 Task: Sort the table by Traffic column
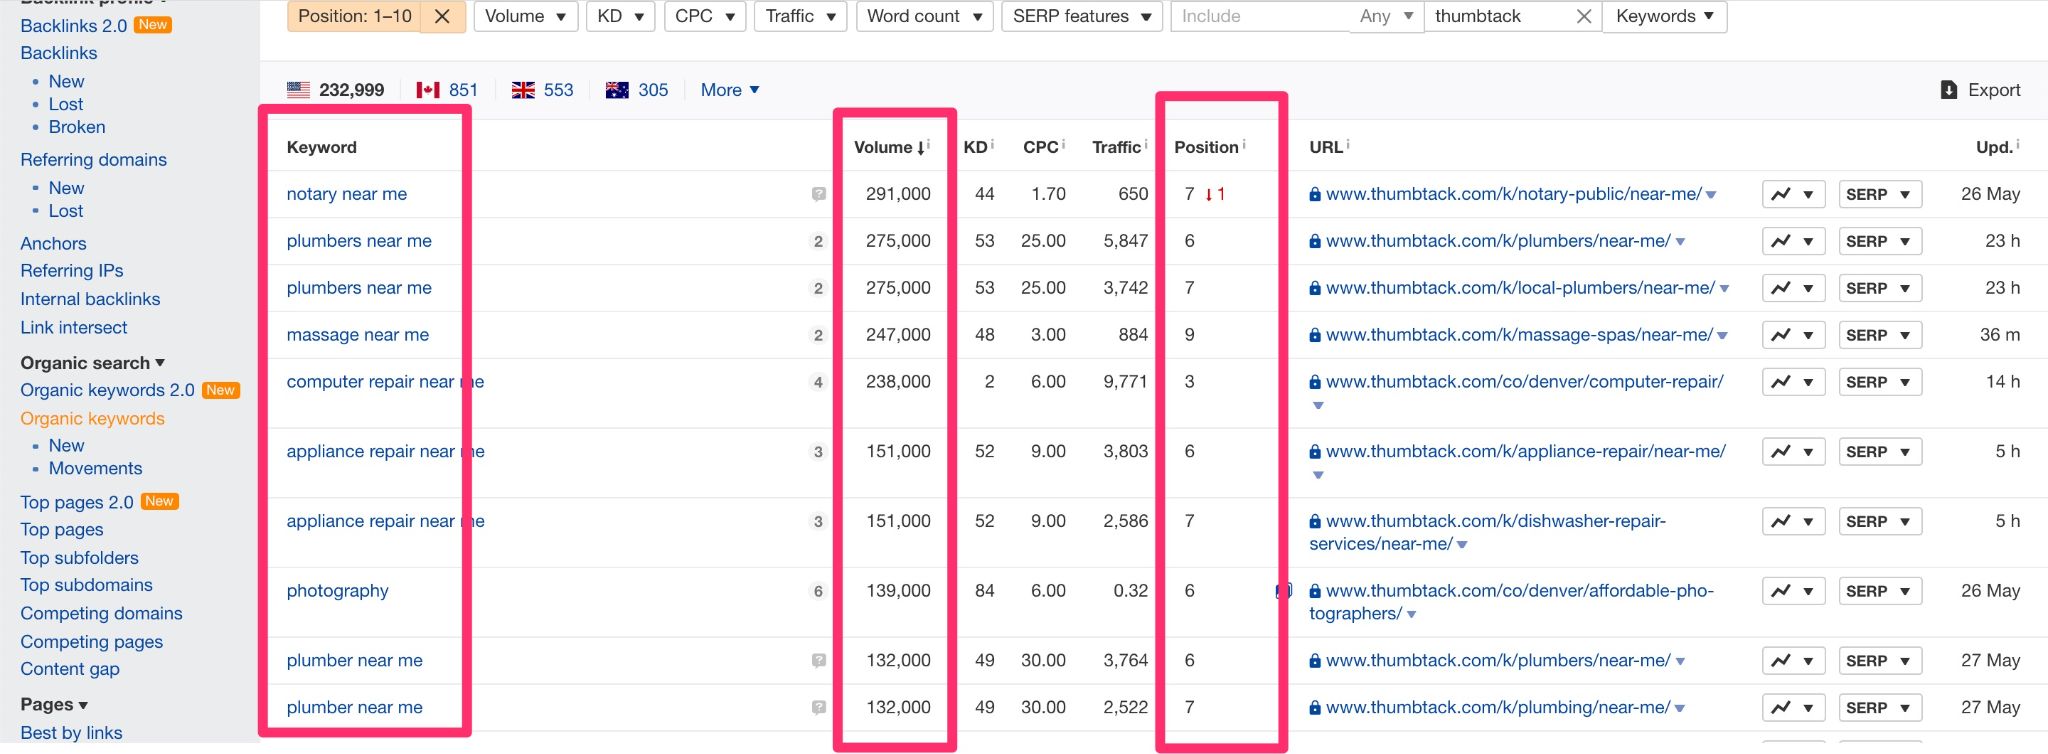point(1116,147)
